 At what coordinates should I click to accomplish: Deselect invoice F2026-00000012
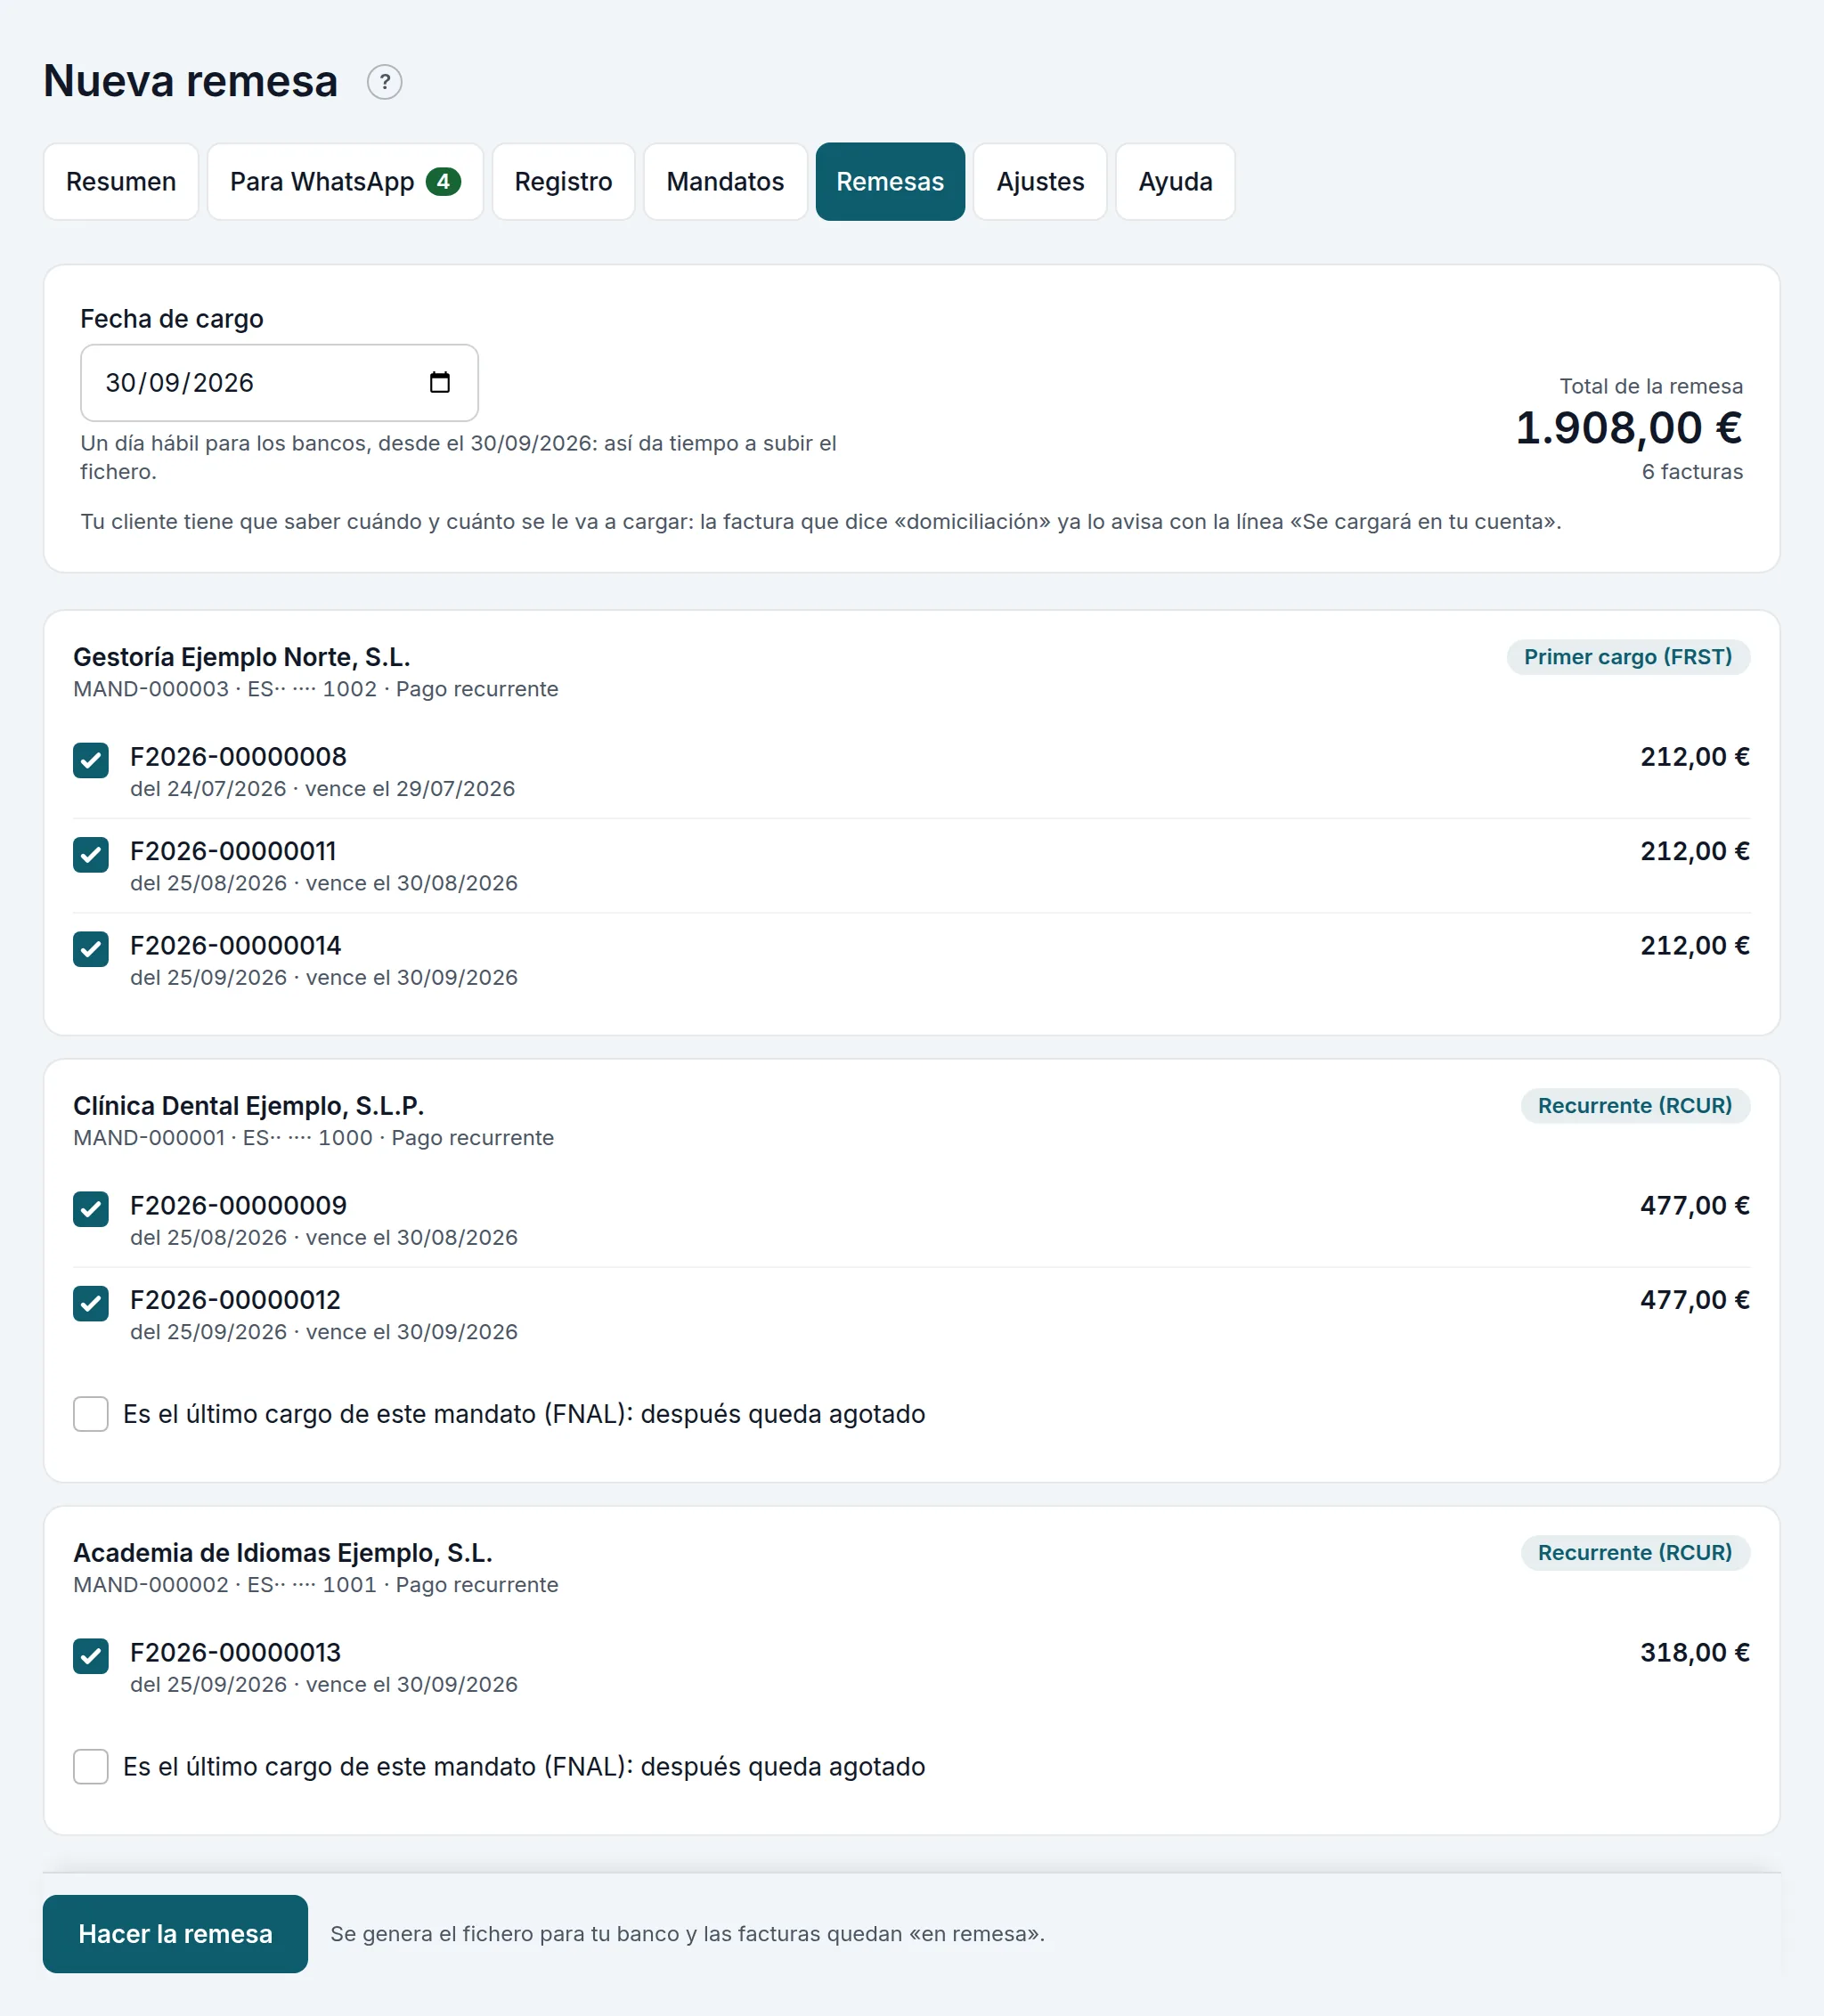click(x=91, y=1304)
